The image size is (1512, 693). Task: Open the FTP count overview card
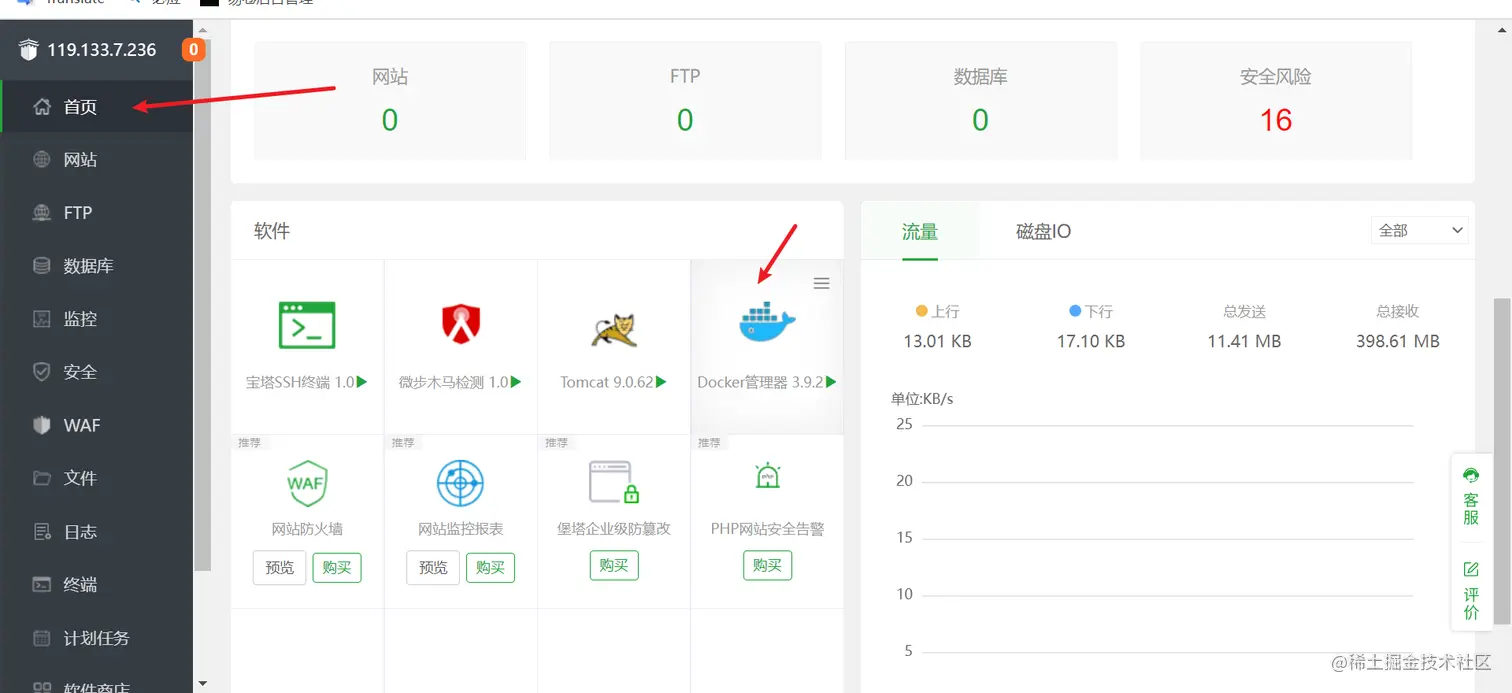coord(685,101)
